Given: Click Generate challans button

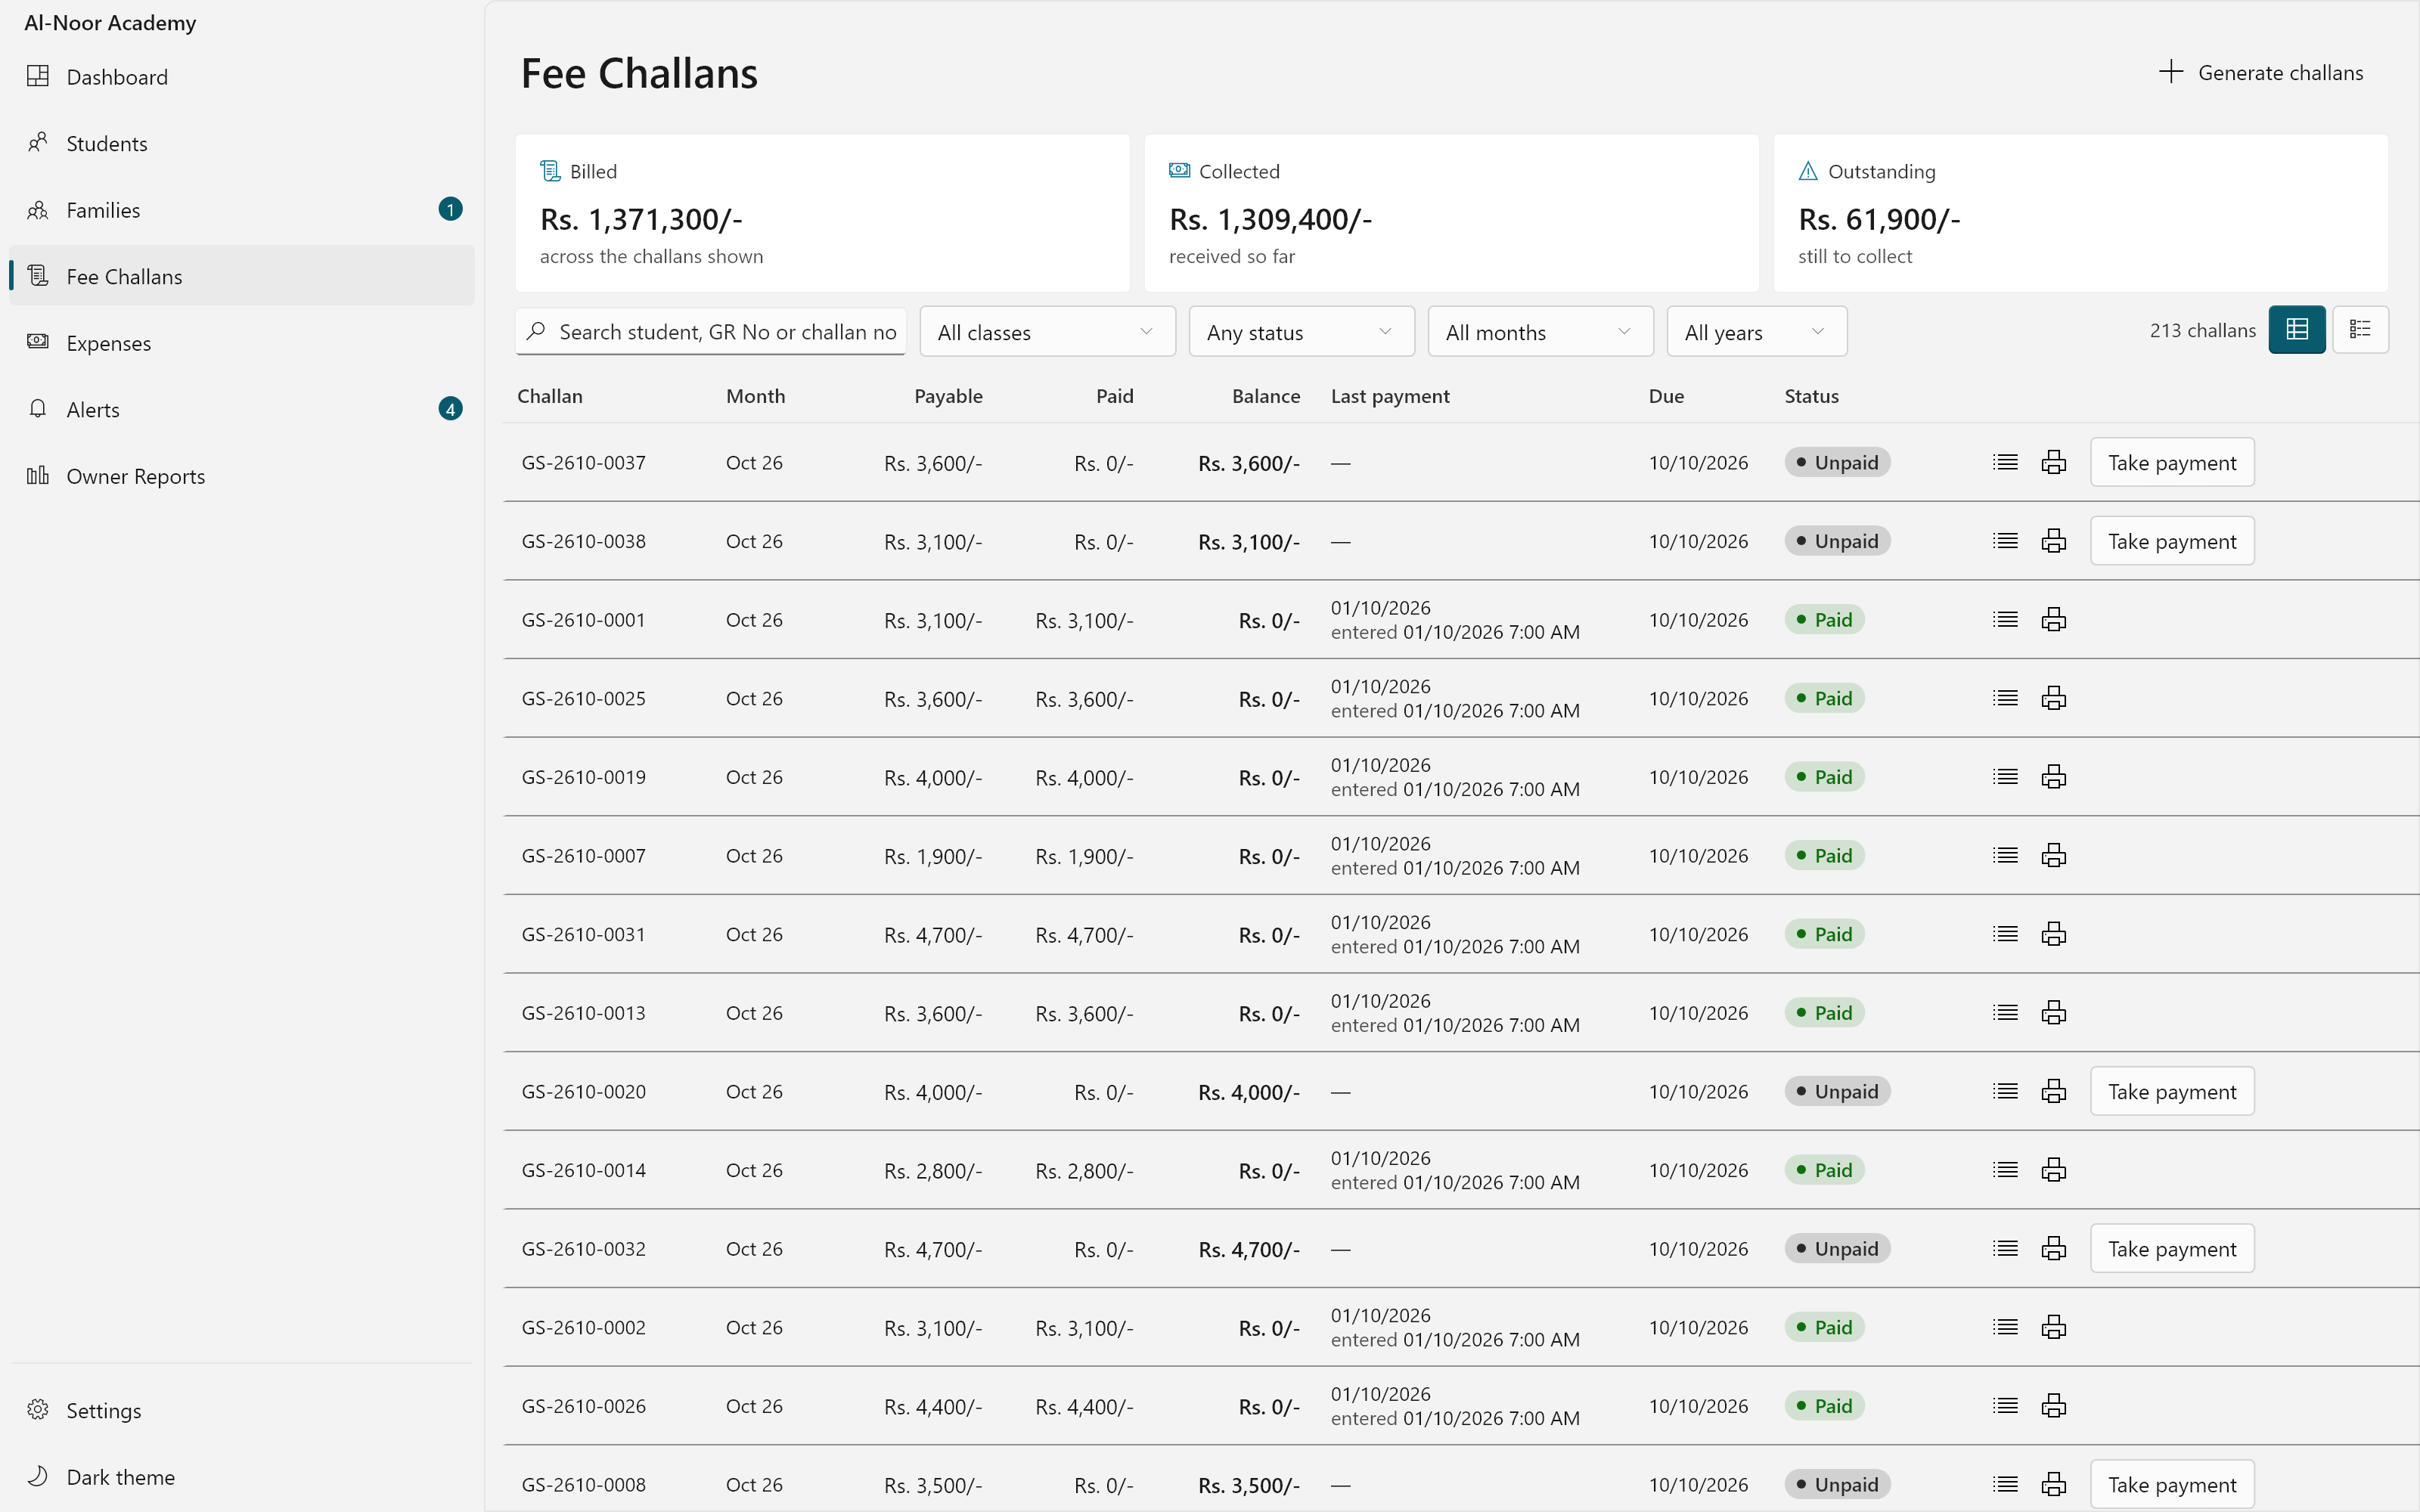Looking at the screenshot, I should (x=2261, y=72).
